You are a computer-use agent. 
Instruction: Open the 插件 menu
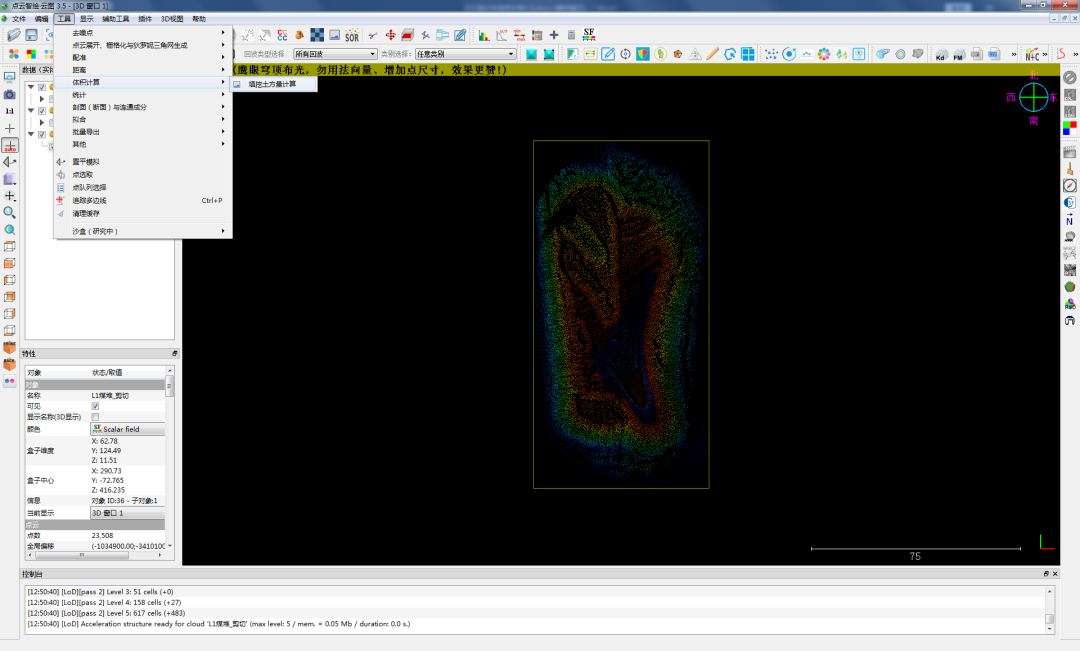point(145,19)
